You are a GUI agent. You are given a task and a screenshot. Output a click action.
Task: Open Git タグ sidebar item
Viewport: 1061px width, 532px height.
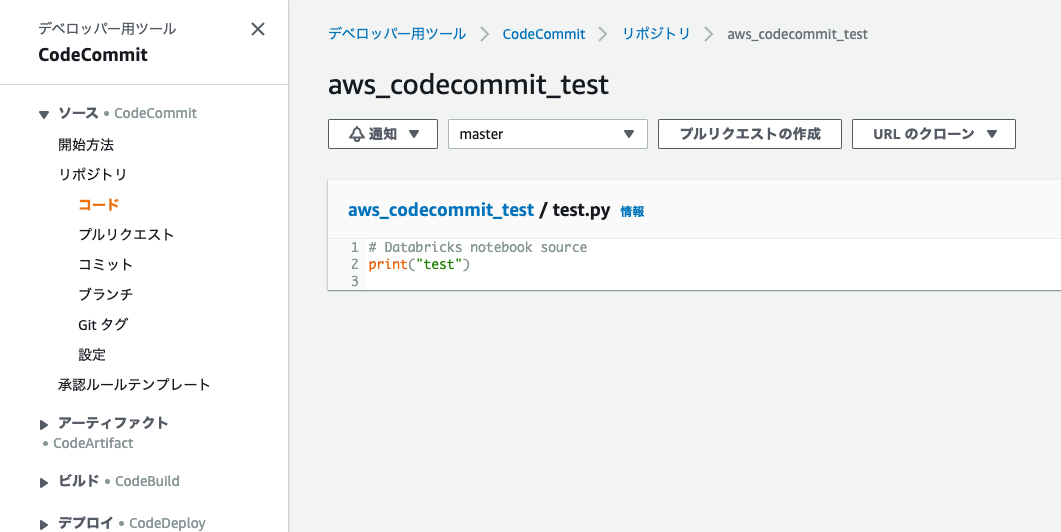103,324
